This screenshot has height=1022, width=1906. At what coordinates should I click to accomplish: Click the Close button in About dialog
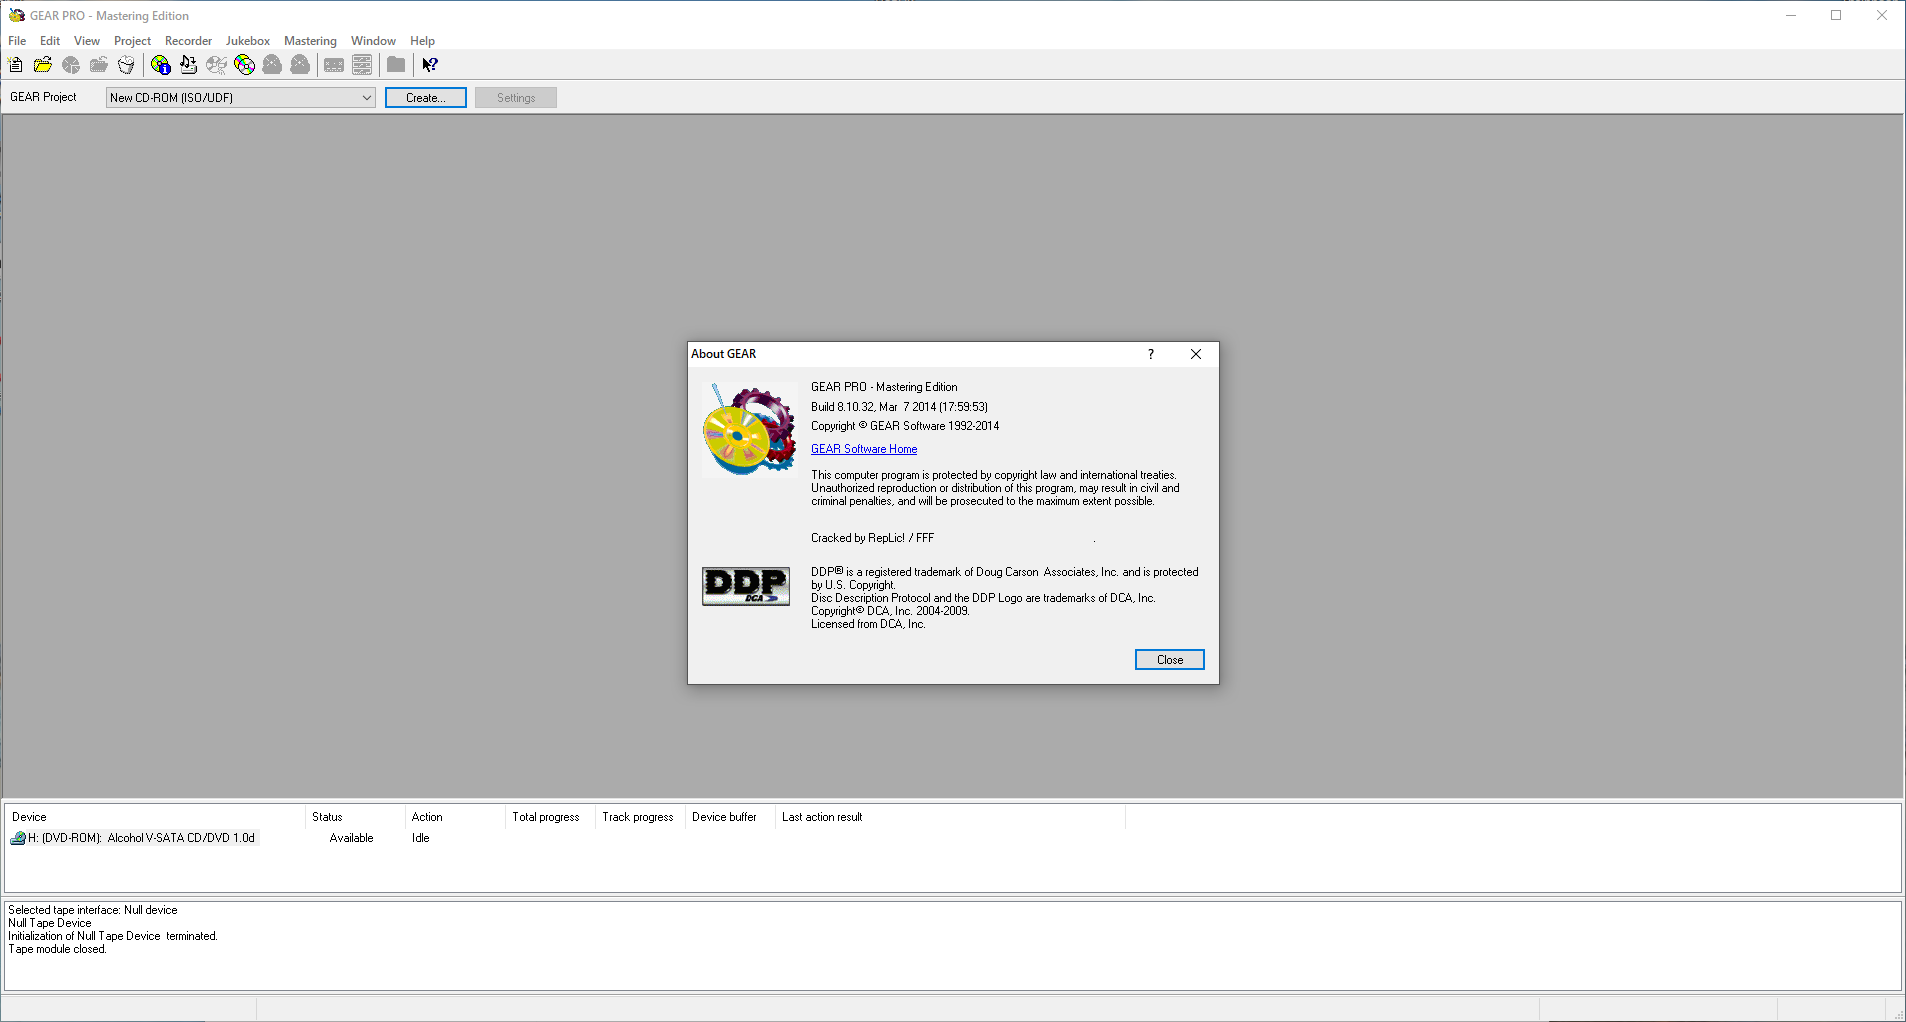coord(1170,659)
